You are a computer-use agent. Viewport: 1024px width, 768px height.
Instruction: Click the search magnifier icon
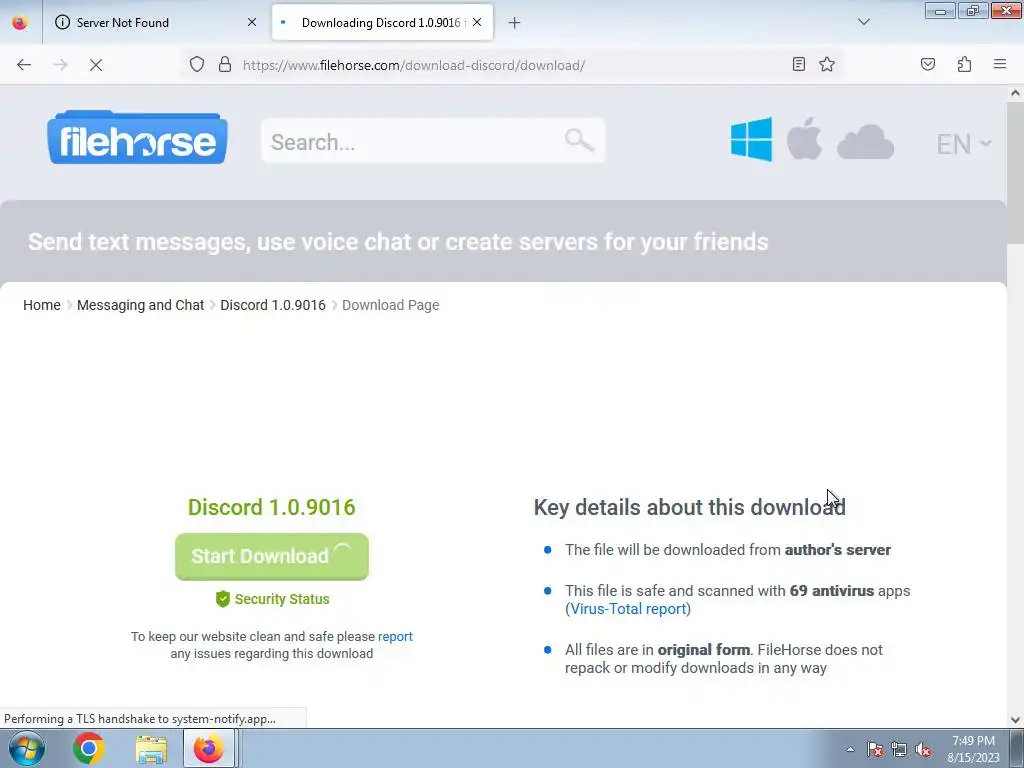(x=579, y=140)
